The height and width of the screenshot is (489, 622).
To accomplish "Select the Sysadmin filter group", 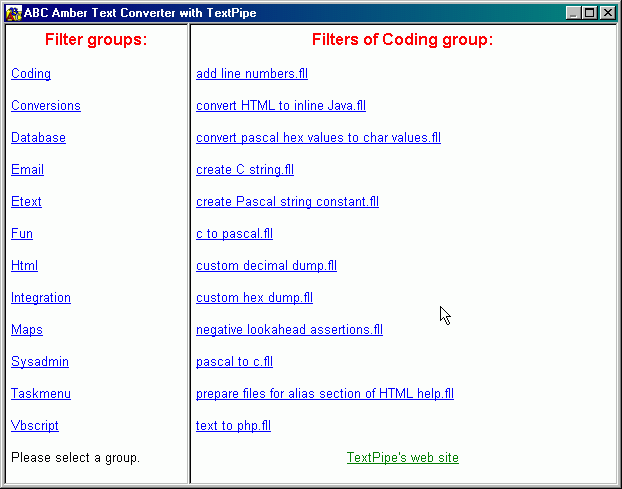I will coord(40,362).
